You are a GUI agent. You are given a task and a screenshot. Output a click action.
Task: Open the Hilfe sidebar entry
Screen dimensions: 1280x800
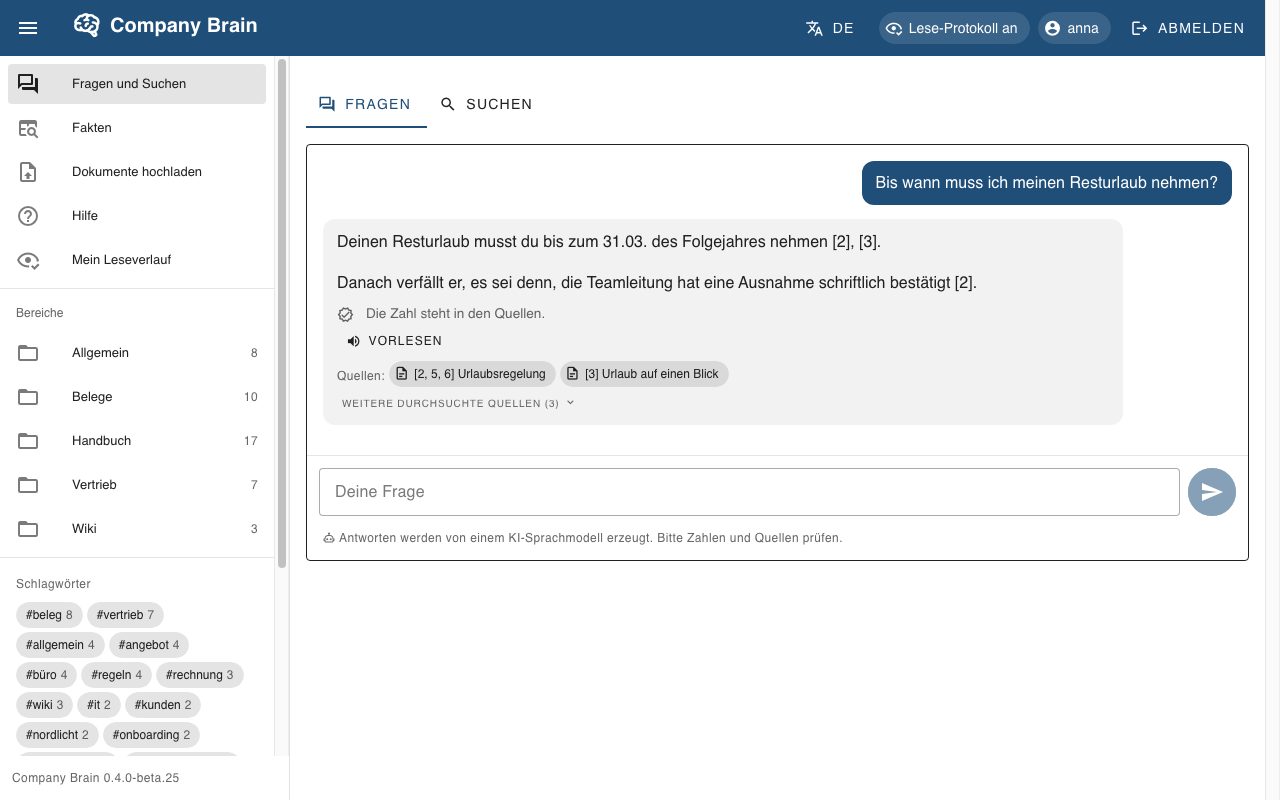coord(137,216)
